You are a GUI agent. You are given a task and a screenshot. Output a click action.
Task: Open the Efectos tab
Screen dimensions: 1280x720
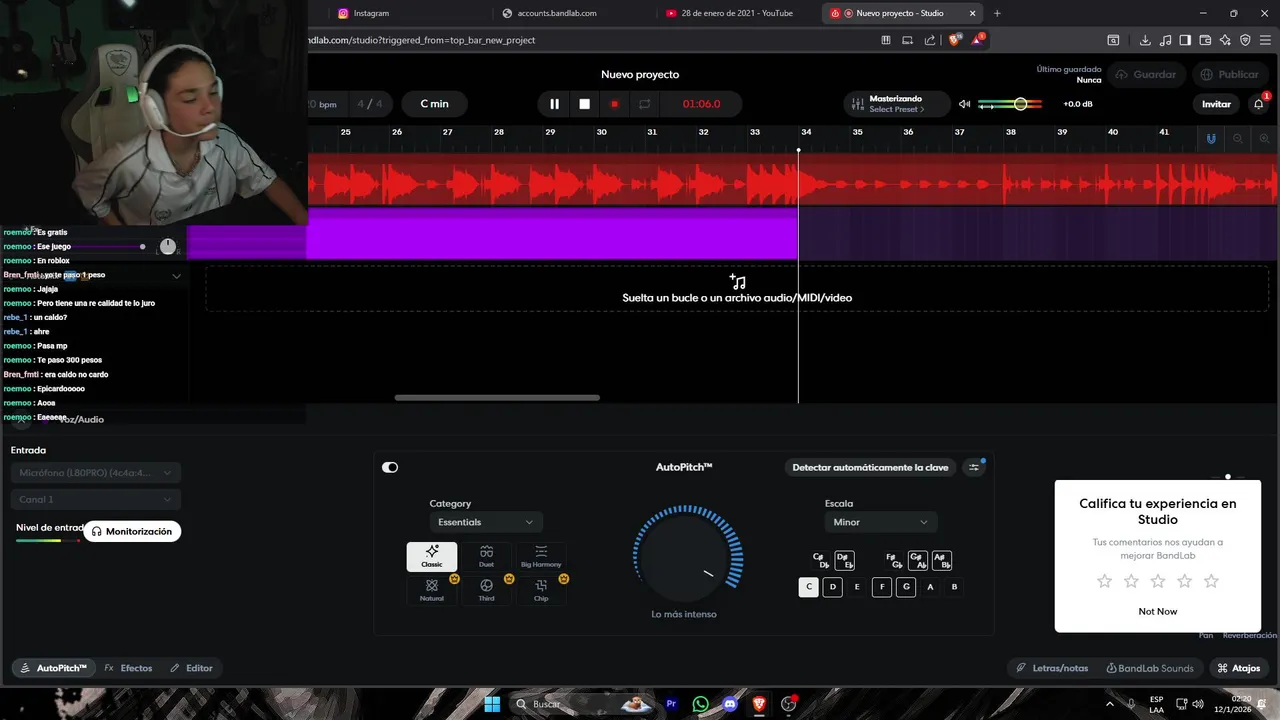tap(129, 668)
